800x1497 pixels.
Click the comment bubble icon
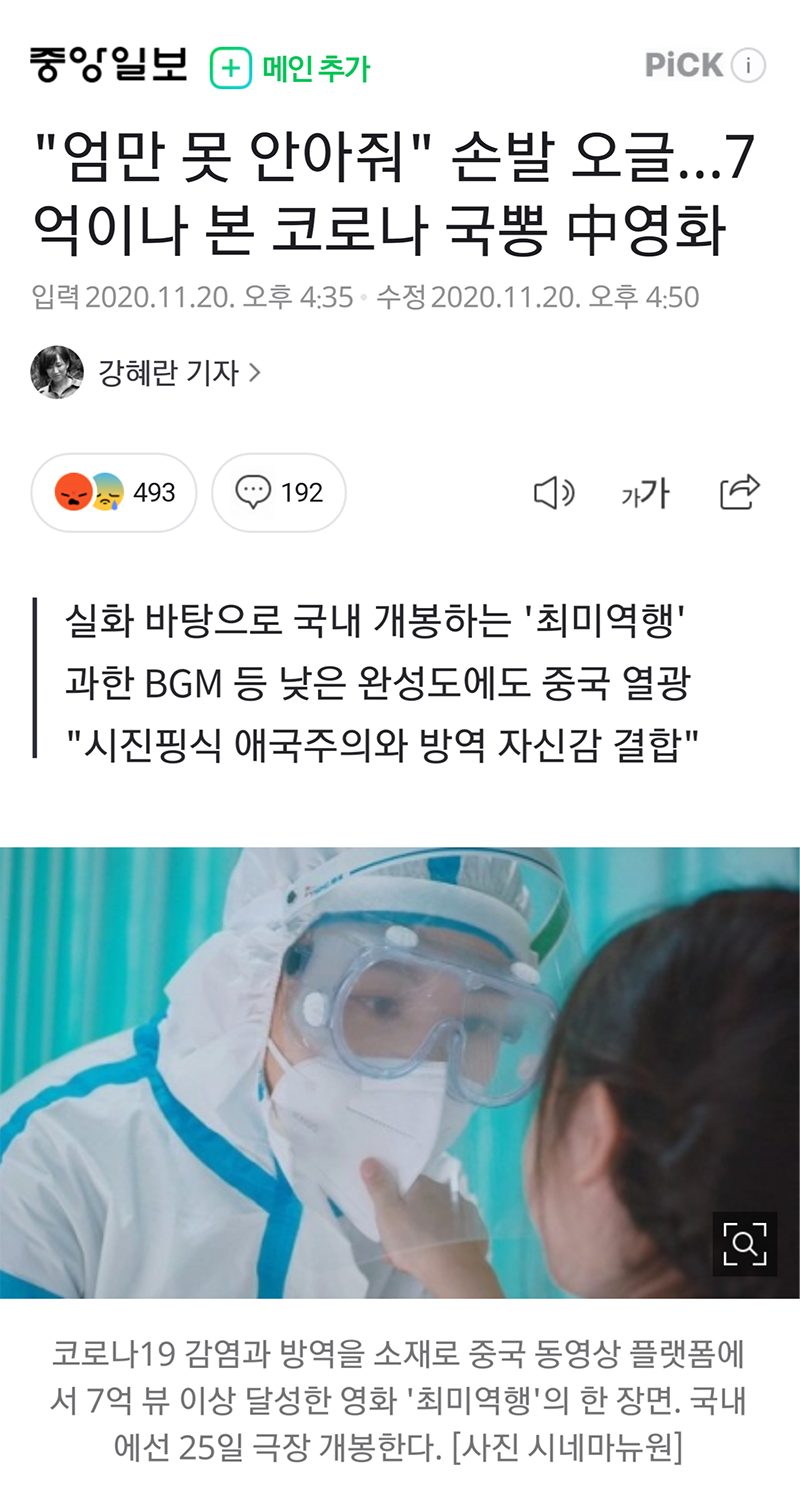coord(253,492)
